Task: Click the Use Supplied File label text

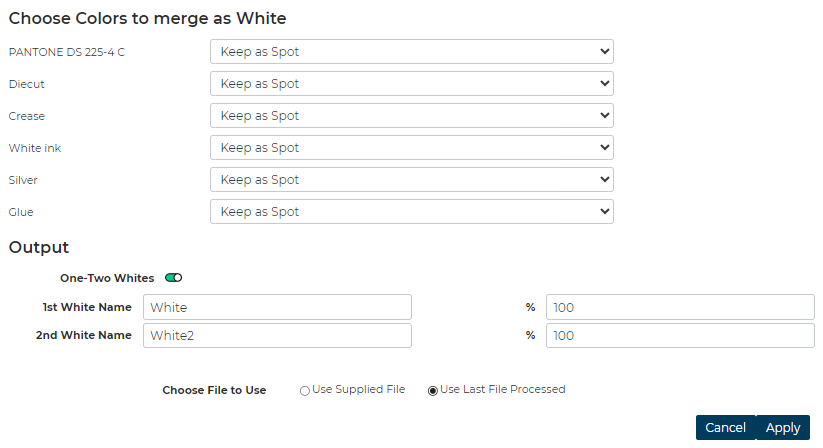Action: pyautogui.click(x=358, y=390)
